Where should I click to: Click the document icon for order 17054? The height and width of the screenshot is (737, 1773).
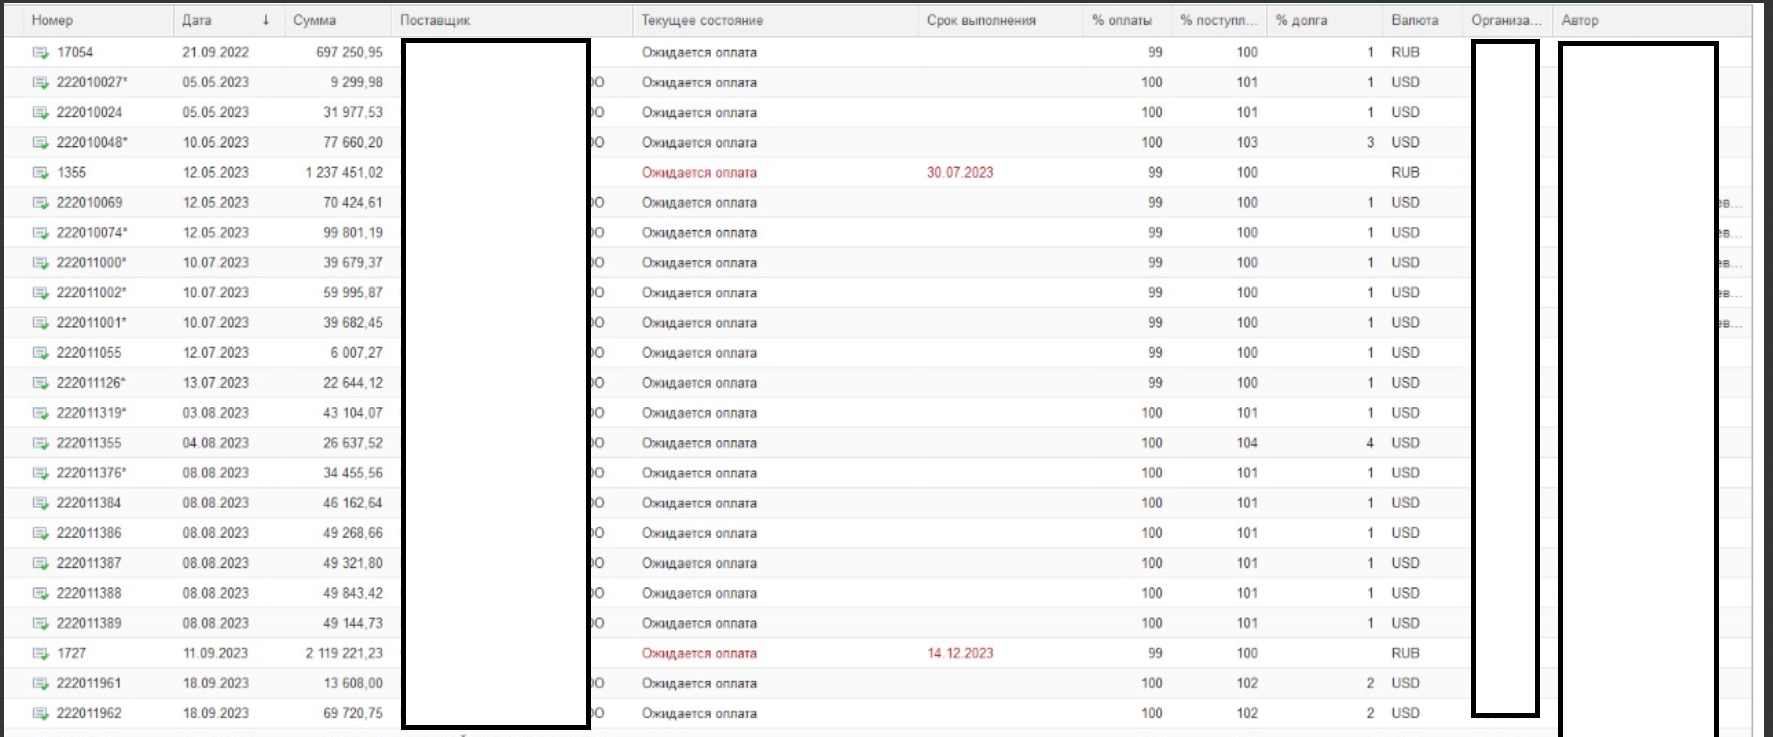tap(40, 53)
